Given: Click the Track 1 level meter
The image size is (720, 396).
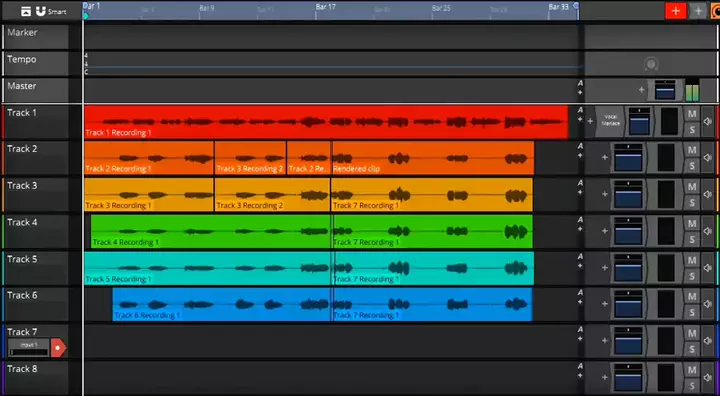Looking at the screenshot, I should click(669, 121).
